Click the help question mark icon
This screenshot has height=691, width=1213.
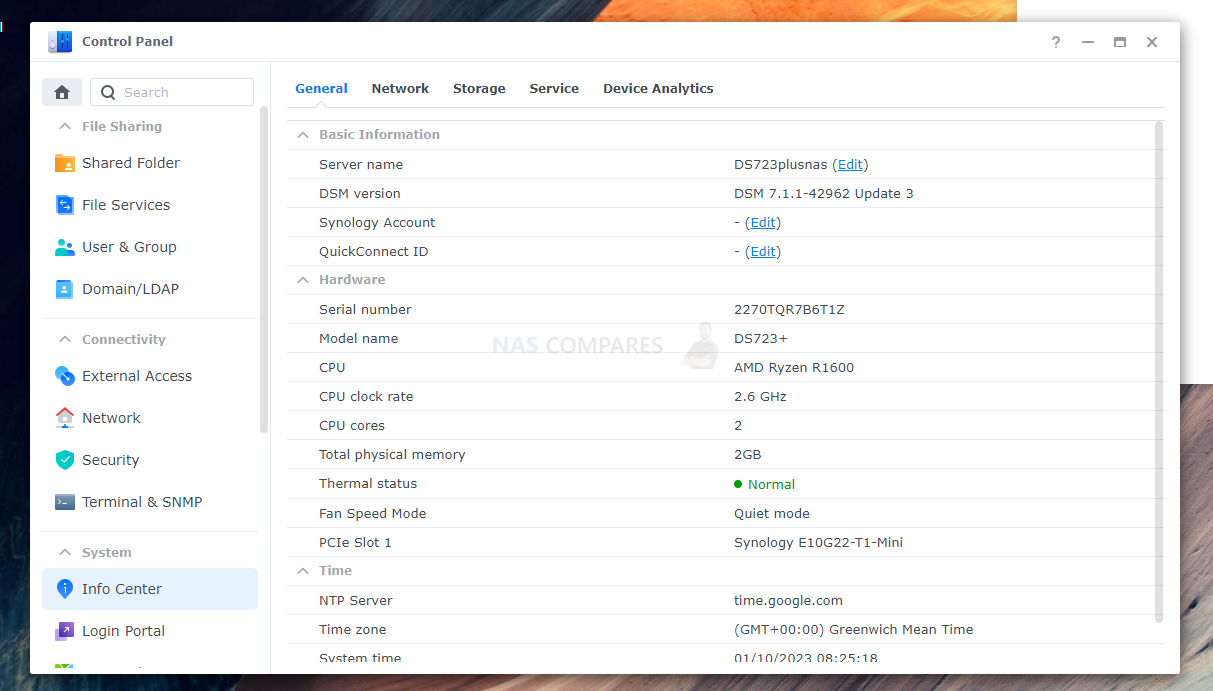tap(1056, 42)
